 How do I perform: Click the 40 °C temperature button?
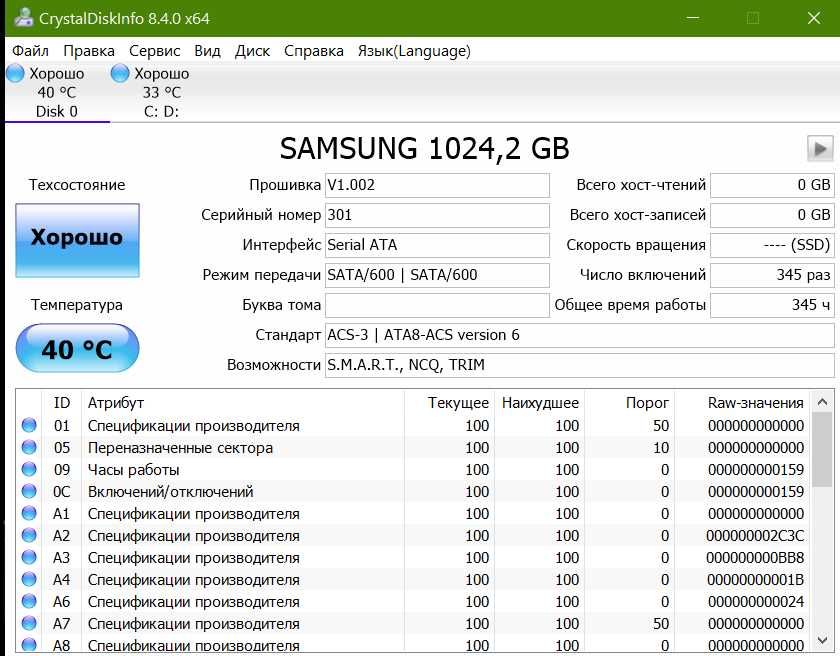[77, 348]
